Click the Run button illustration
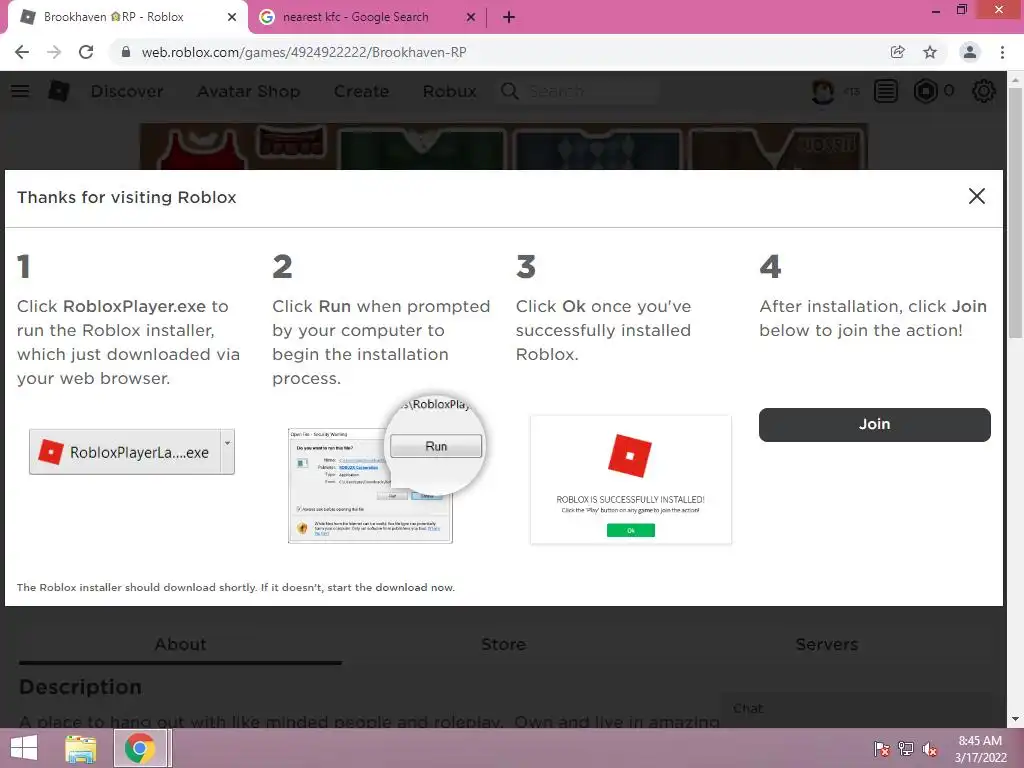Image resolution: width=1024 pixels, height=768 pixels. point(436,446)
